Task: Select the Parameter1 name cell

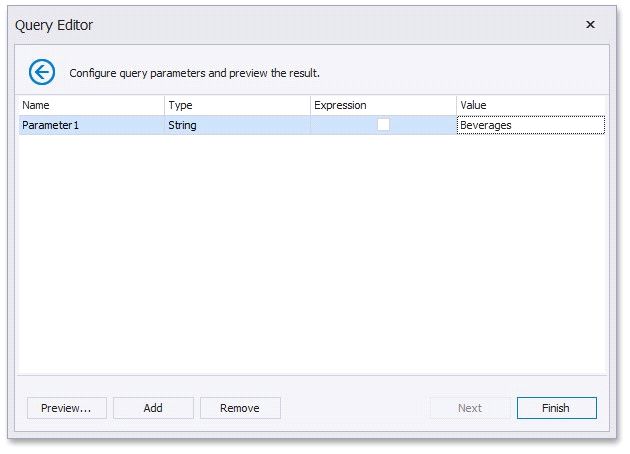Action: tap(91, 125)
